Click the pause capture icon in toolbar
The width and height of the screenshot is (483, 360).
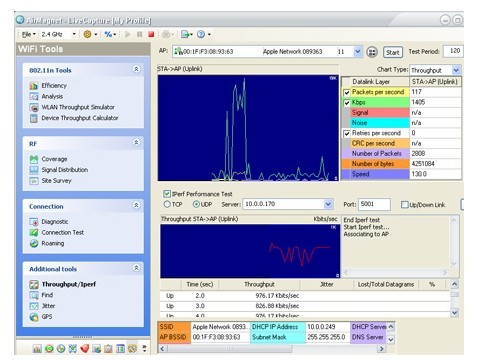(x=139, y=34)
